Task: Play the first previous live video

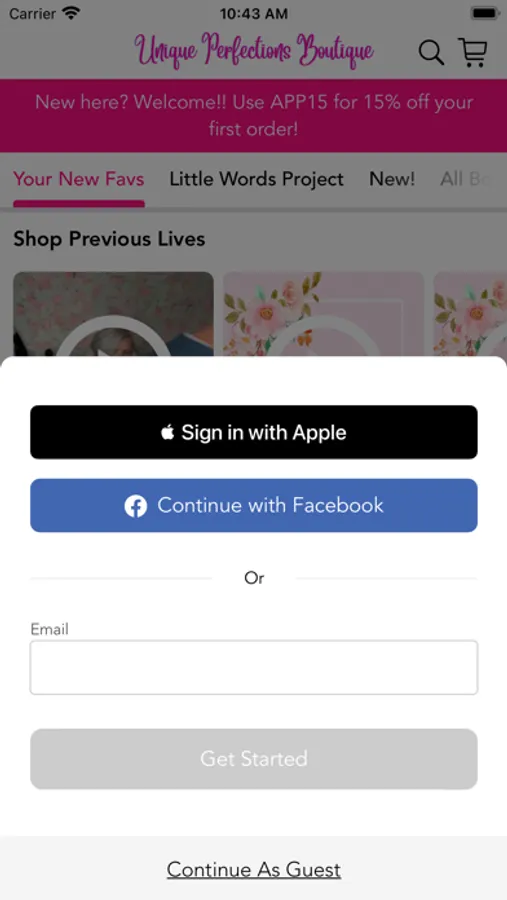Action: point(113,314)
